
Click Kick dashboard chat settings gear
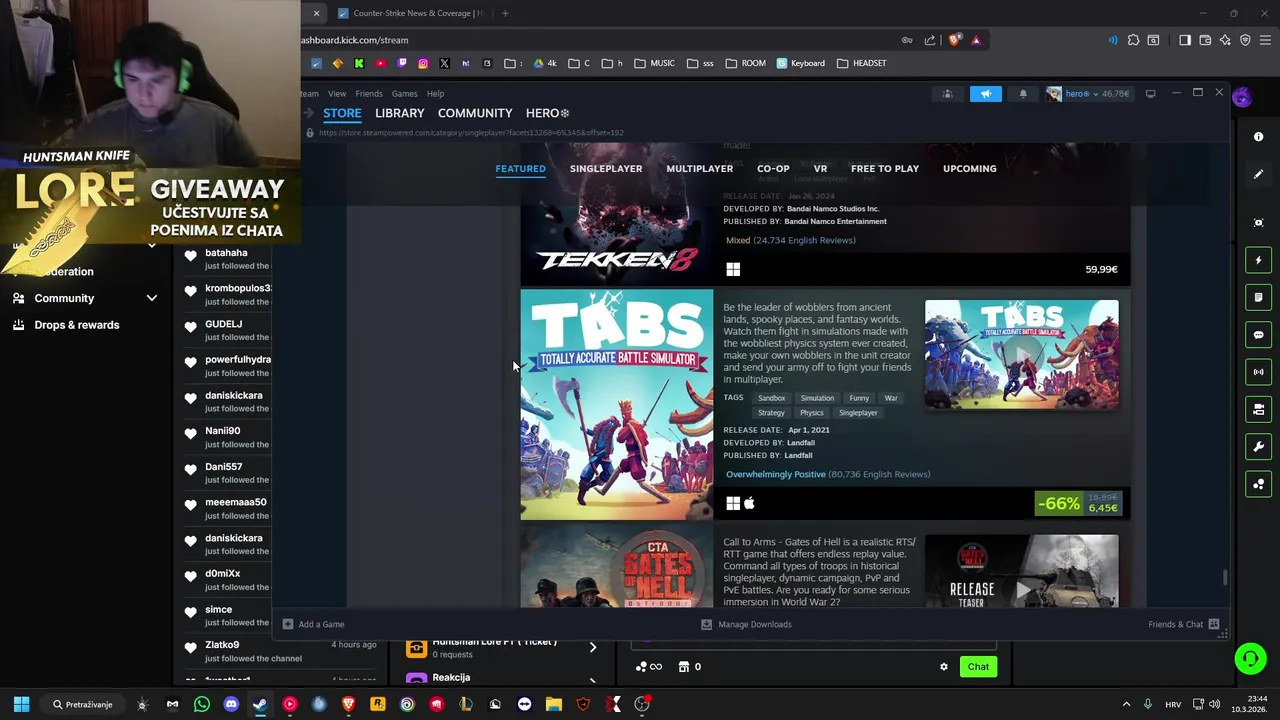pyautogui.click(x=943, y=667)
